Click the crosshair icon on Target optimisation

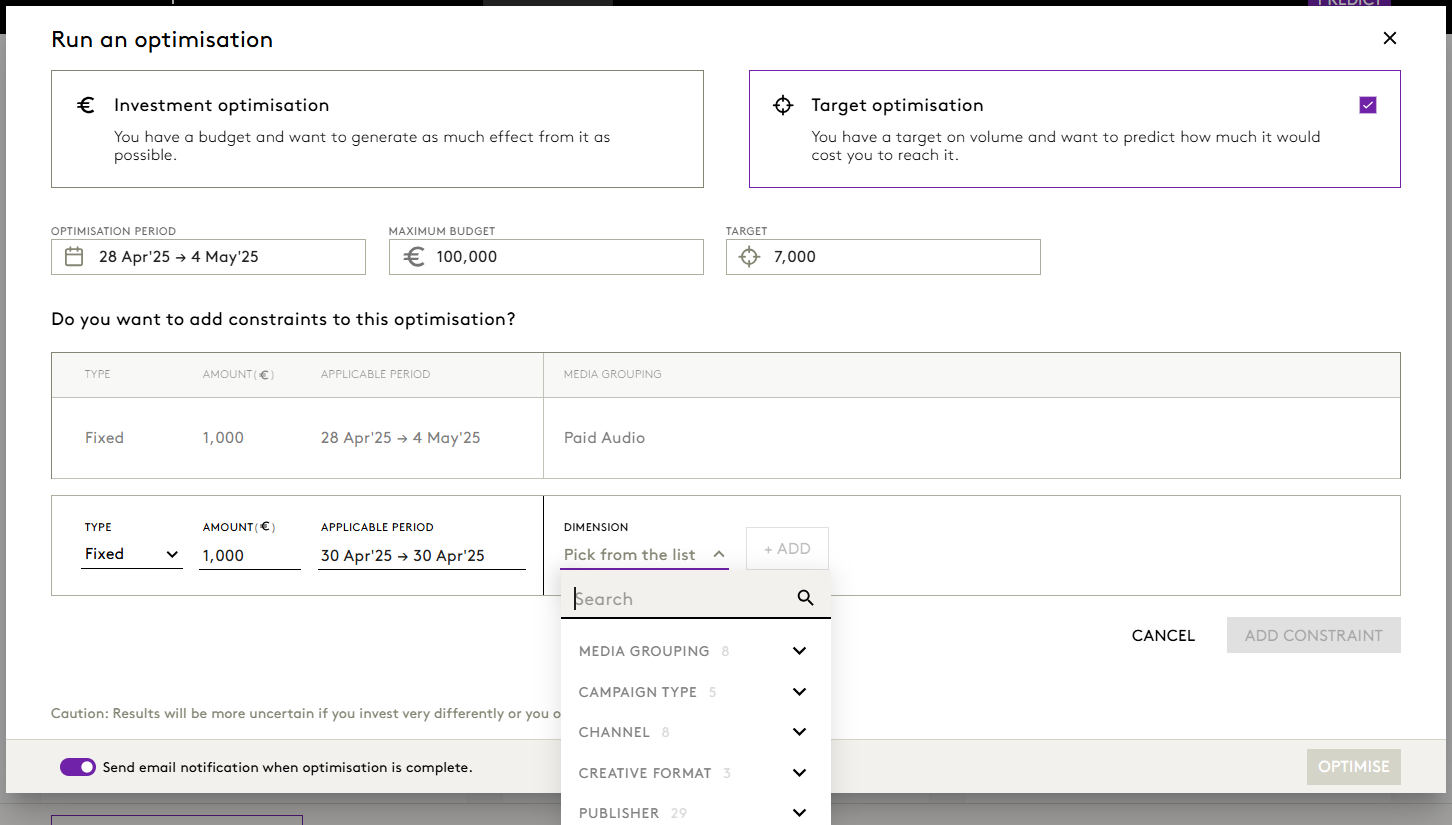(x=783, y=105)
